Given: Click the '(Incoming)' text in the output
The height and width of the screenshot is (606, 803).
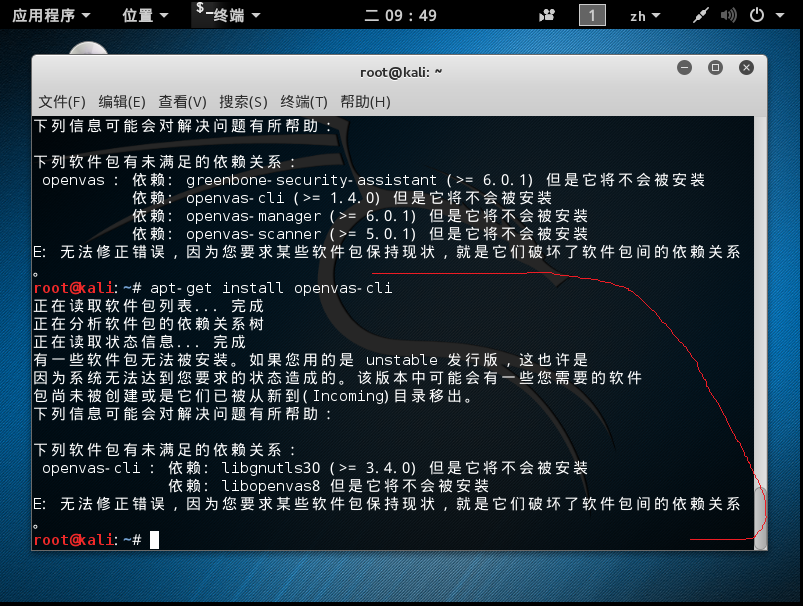Looking at the screenshot, I should pos(346,396).
